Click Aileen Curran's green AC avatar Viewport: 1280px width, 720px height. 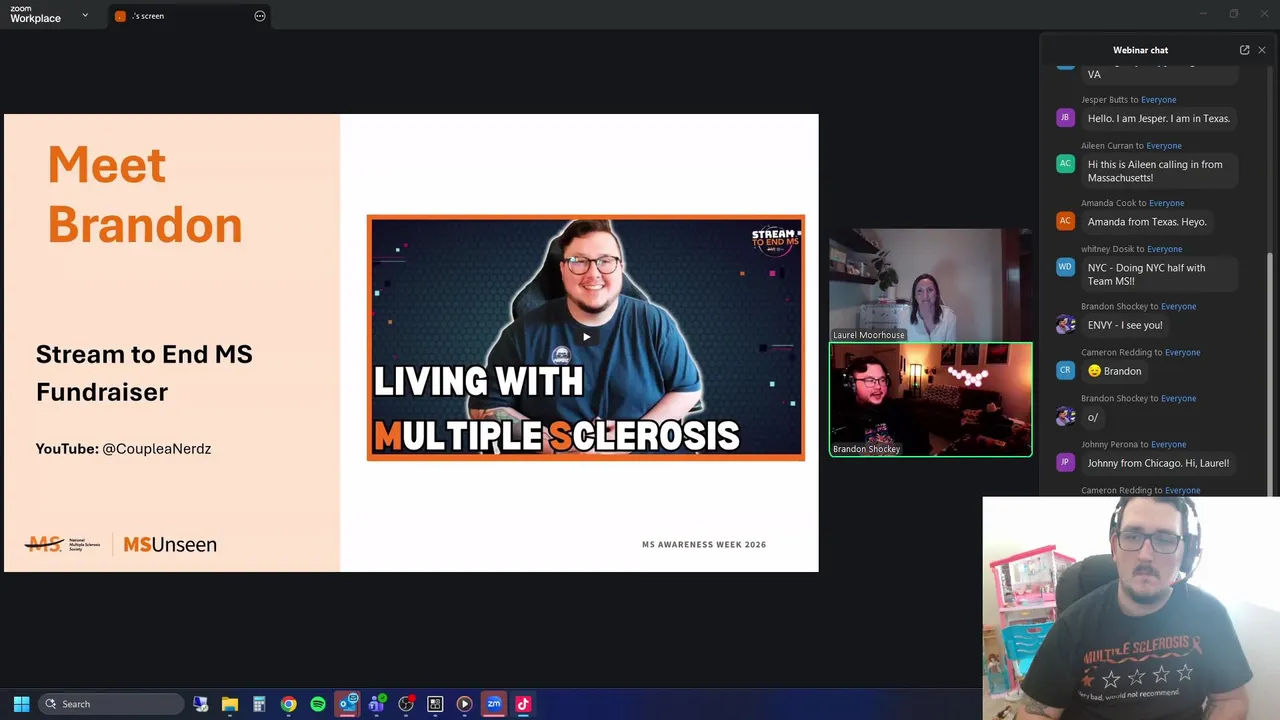click(x=1065, y=164)
